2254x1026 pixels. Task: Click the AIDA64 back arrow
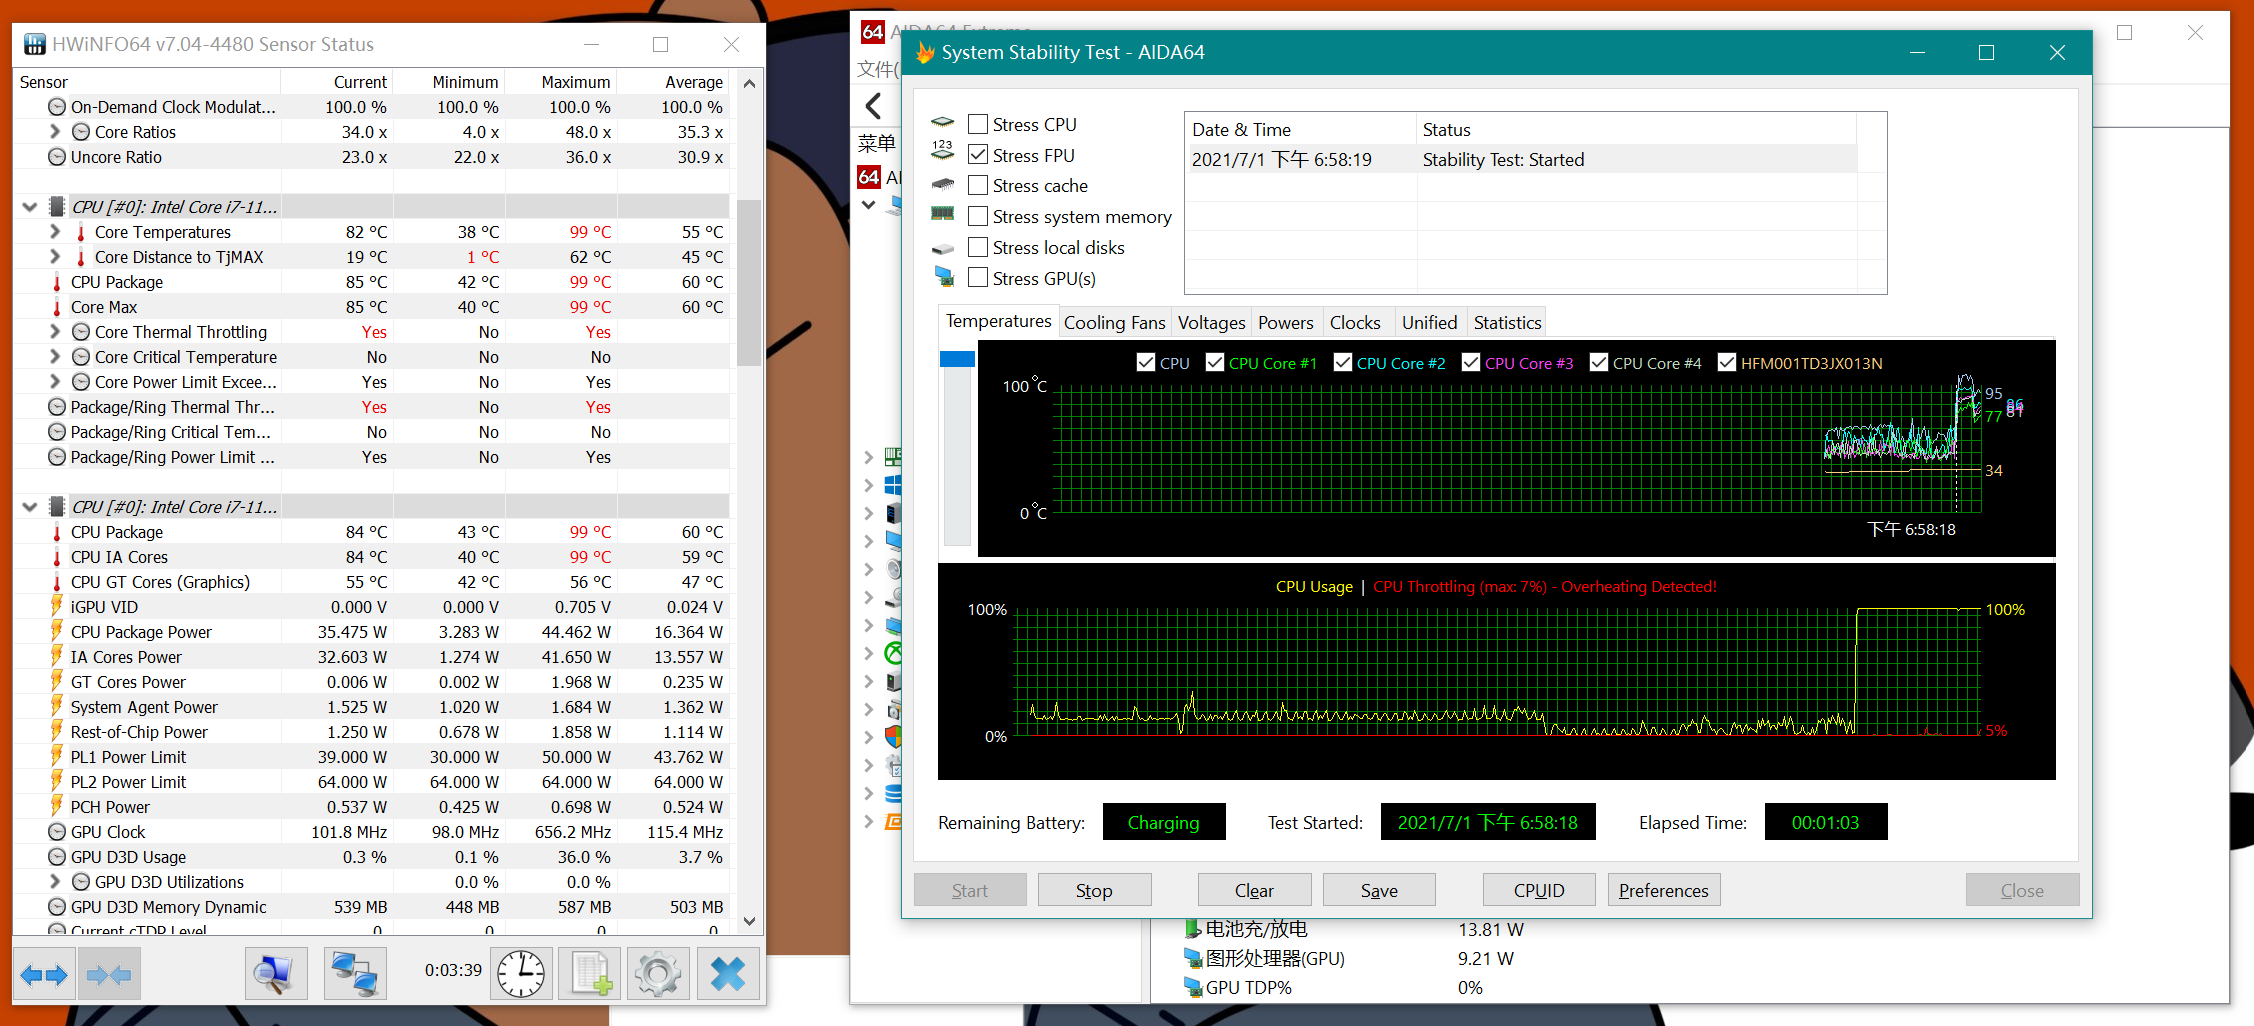pos(874,106)
